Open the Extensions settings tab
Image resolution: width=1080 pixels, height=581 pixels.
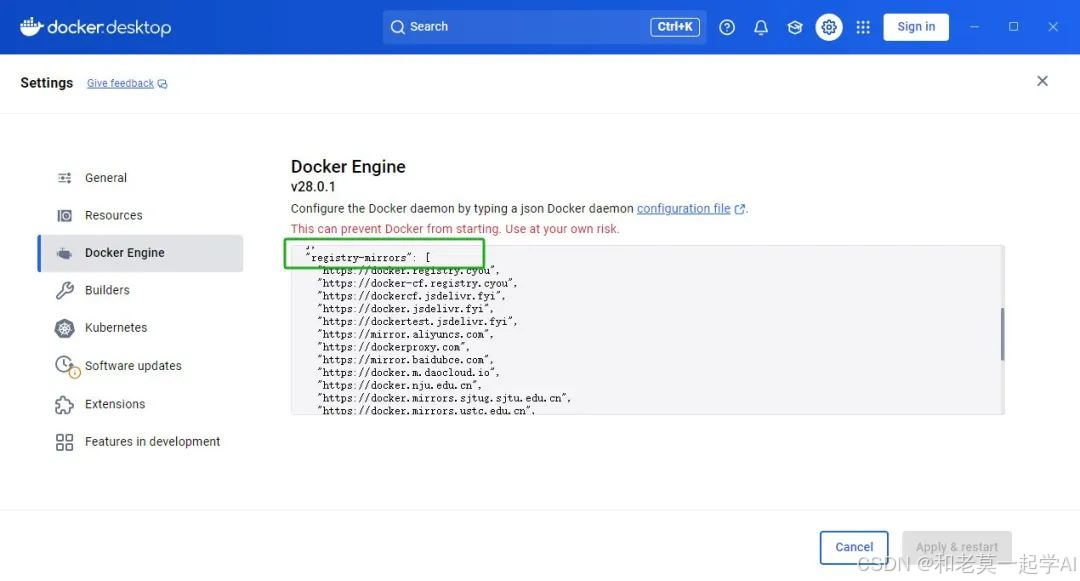point(141,404)
